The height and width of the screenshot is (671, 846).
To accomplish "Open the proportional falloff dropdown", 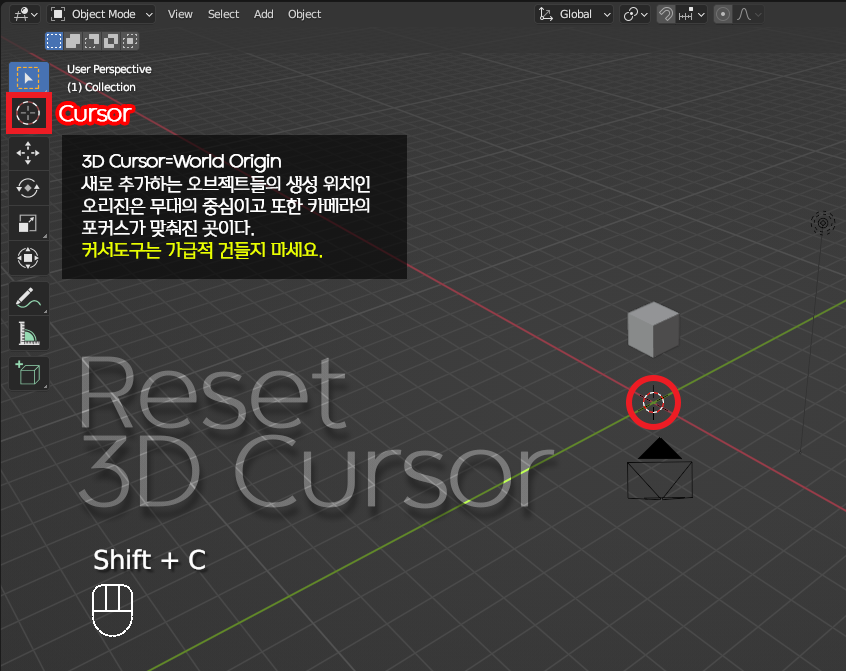I will [749, 15].
